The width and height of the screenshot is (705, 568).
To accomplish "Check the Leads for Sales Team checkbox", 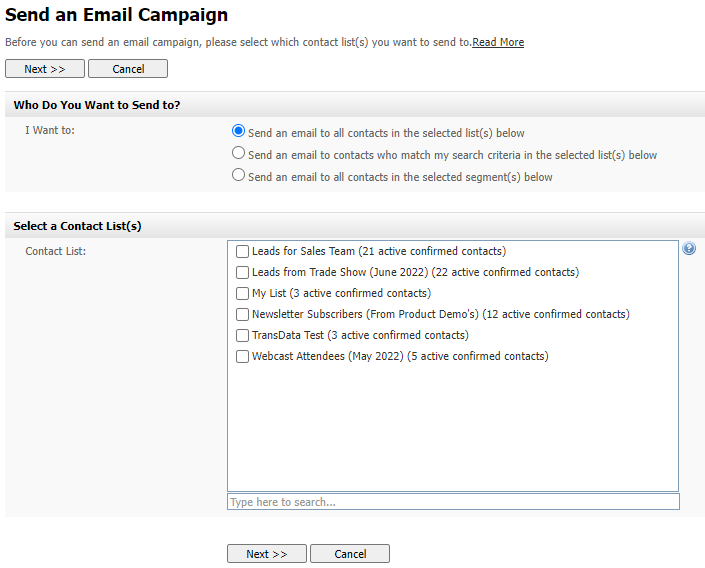I will [243, 251].
